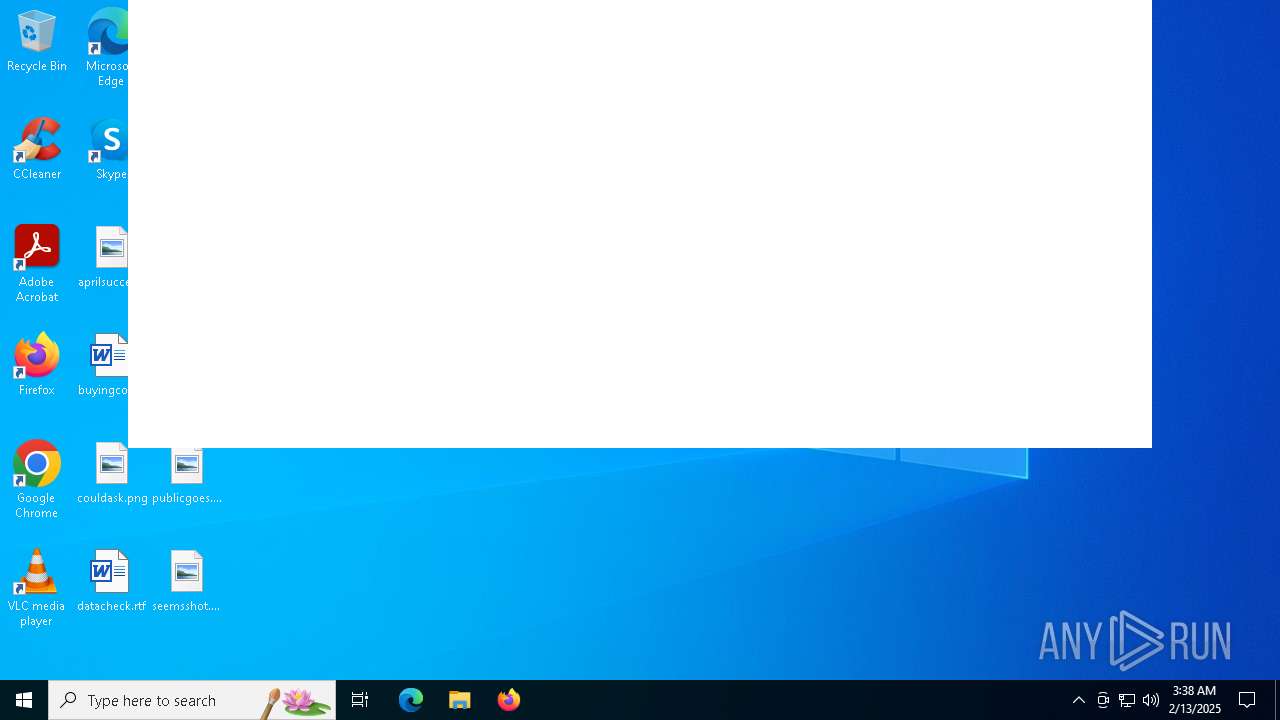Select the datacheck.rtf file on desktop
1280x720 pixels.
[112, 581]
